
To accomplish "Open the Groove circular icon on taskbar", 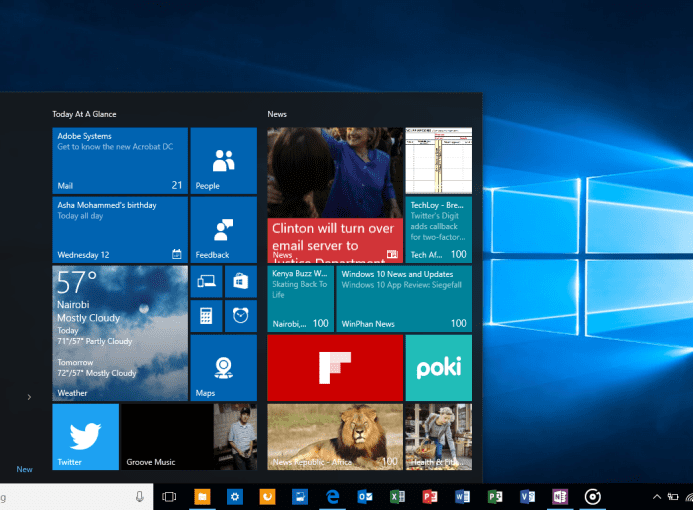I will click(592, 497).
